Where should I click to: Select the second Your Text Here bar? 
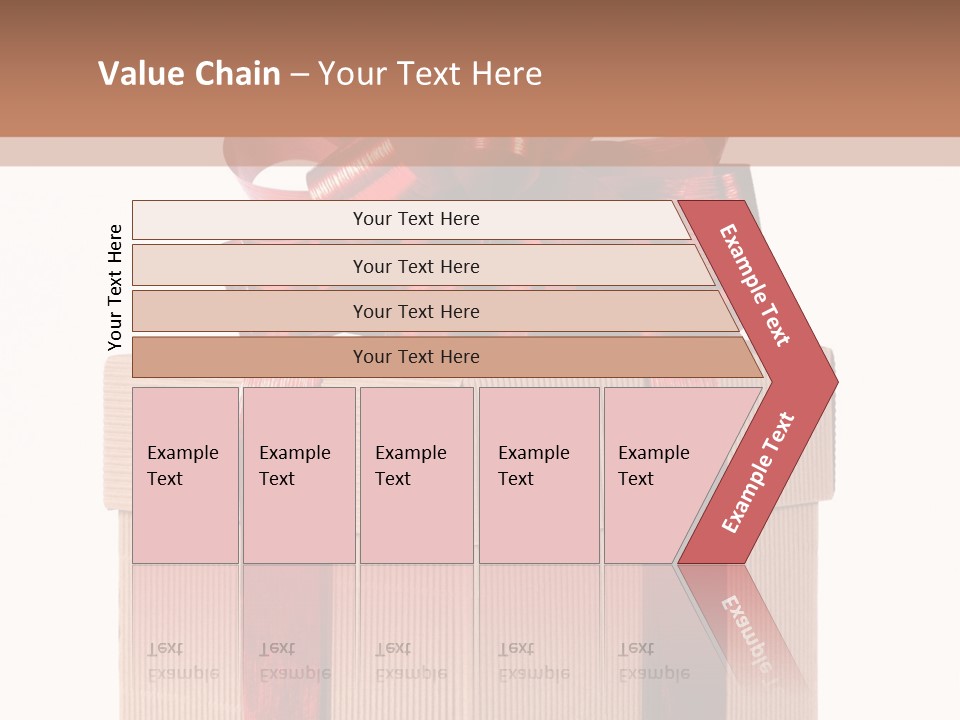click(x=415, y=266)
